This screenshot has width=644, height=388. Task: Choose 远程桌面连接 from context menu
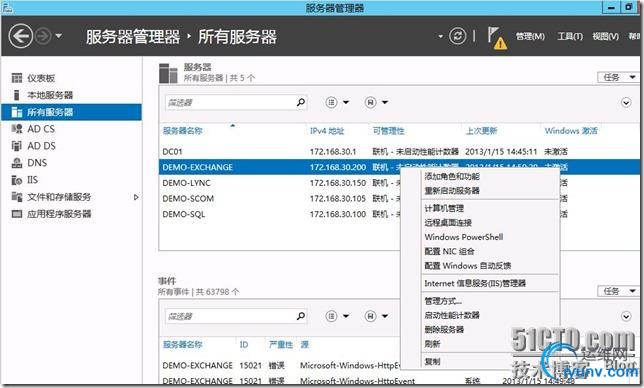click(448, 223)
